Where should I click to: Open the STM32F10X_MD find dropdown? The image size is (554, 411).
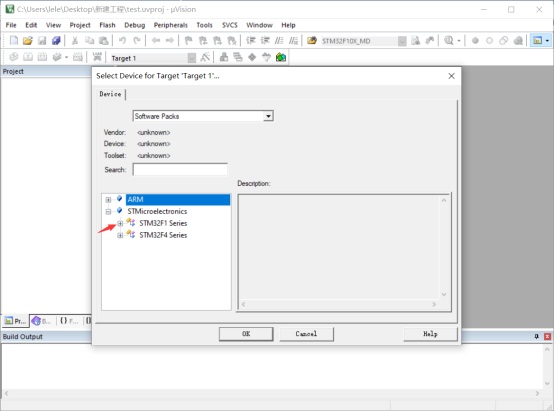(402, 41)
